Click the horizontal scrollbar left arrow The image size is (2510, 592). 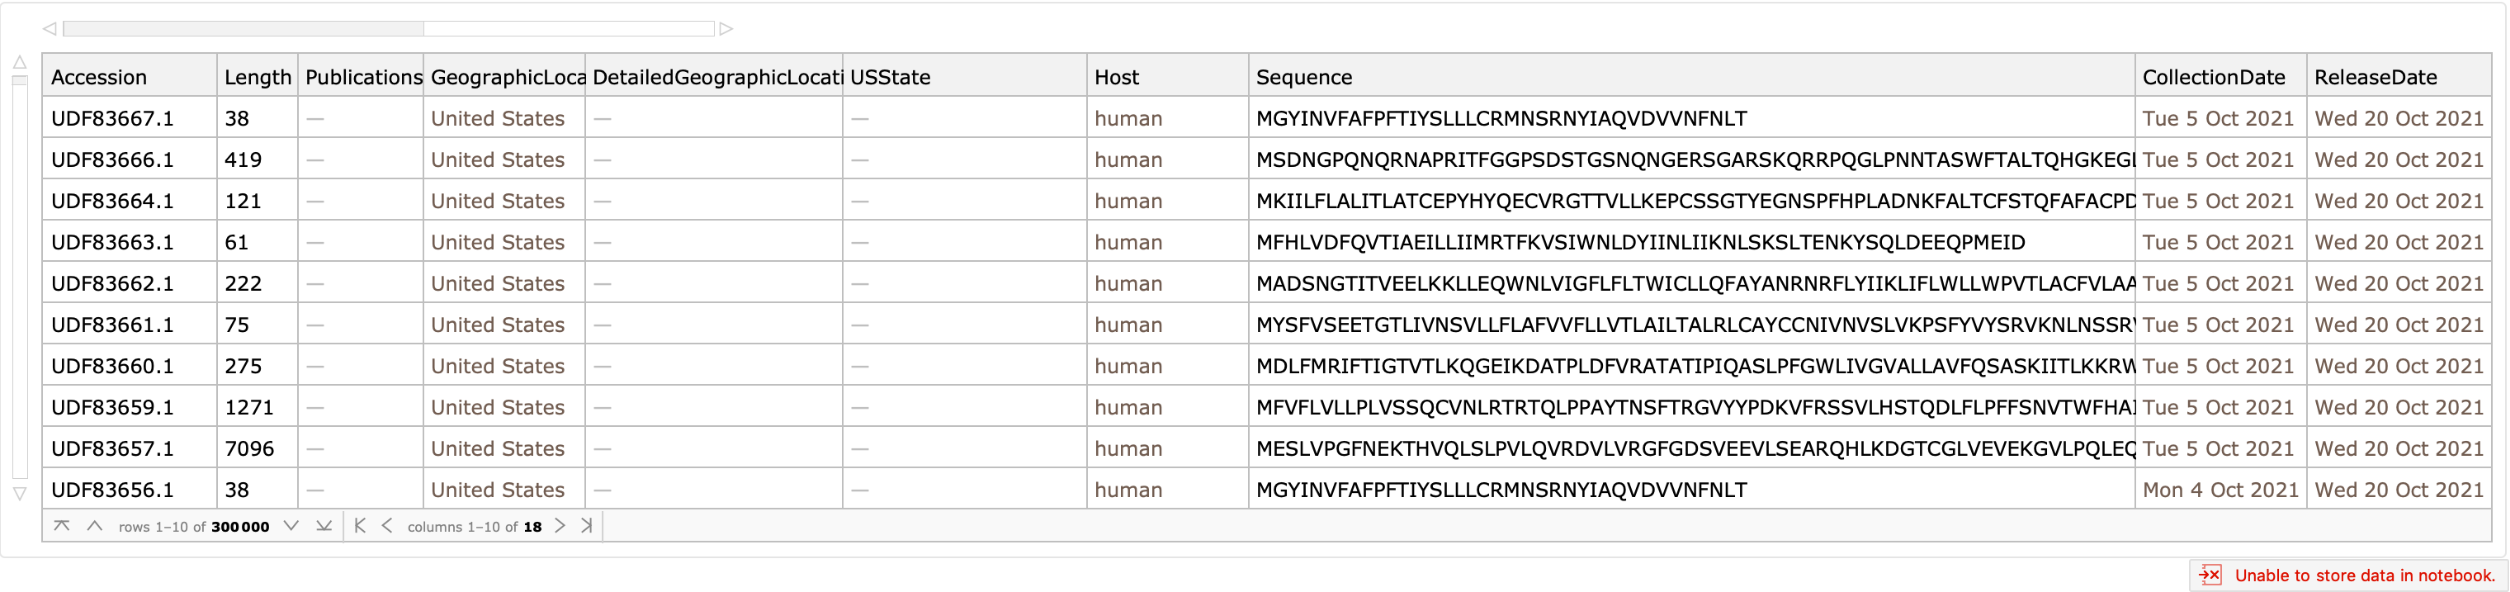tap(49, 29)
